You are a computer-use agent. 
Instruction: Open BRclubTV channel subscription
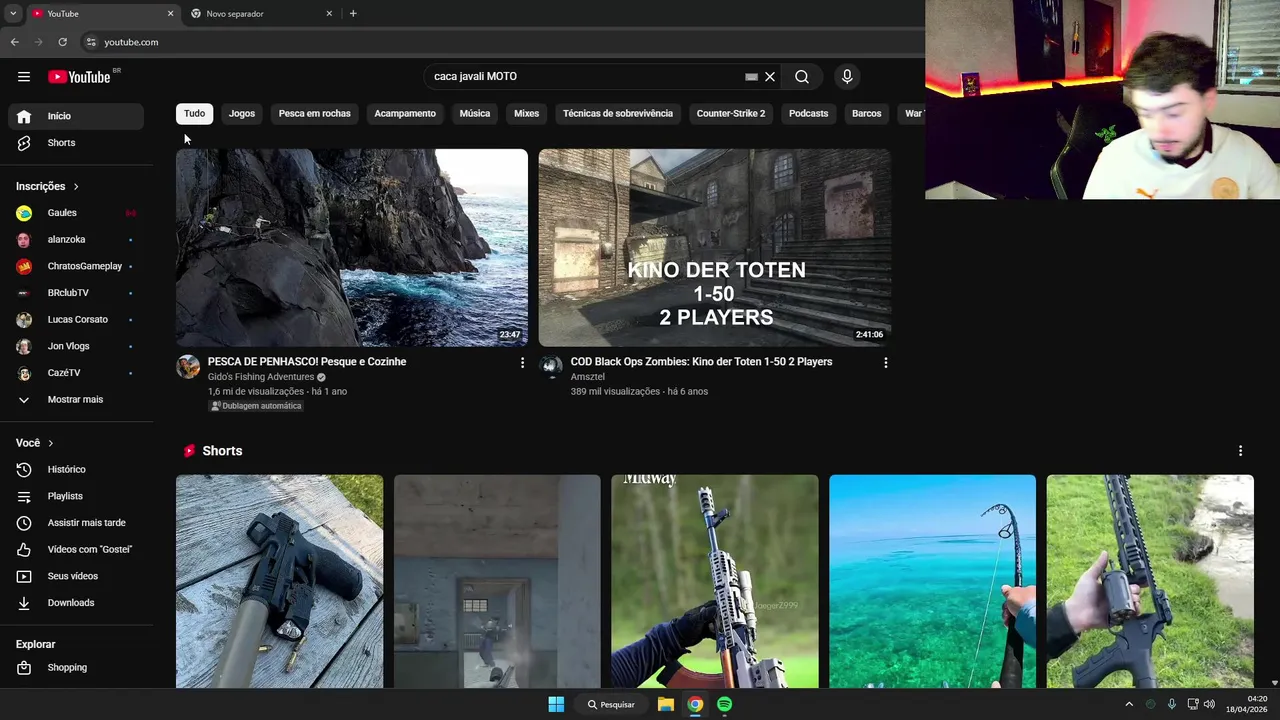[76, 293]
